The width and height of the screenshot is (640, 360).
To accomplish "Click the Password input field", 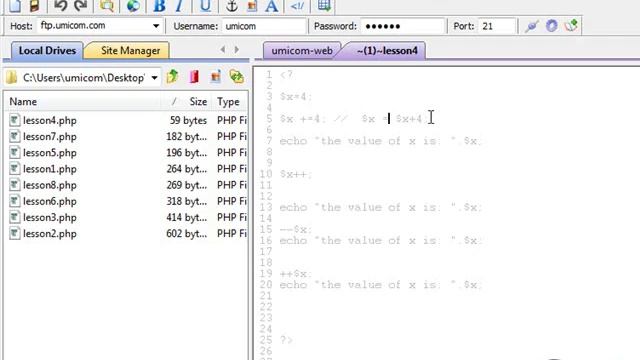I will (402, 26).
